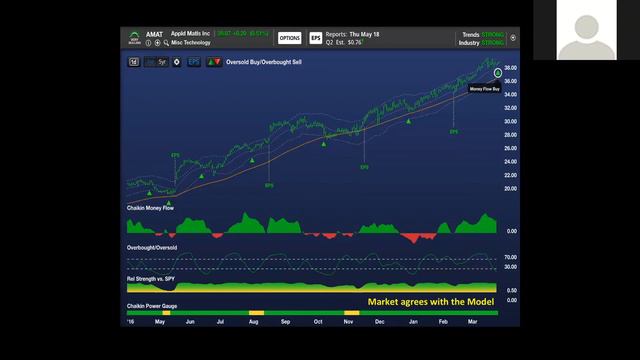The image size is (640, 360).
Task: Click the AMAT ticker symbol
Action: click(x=154, y=35)
